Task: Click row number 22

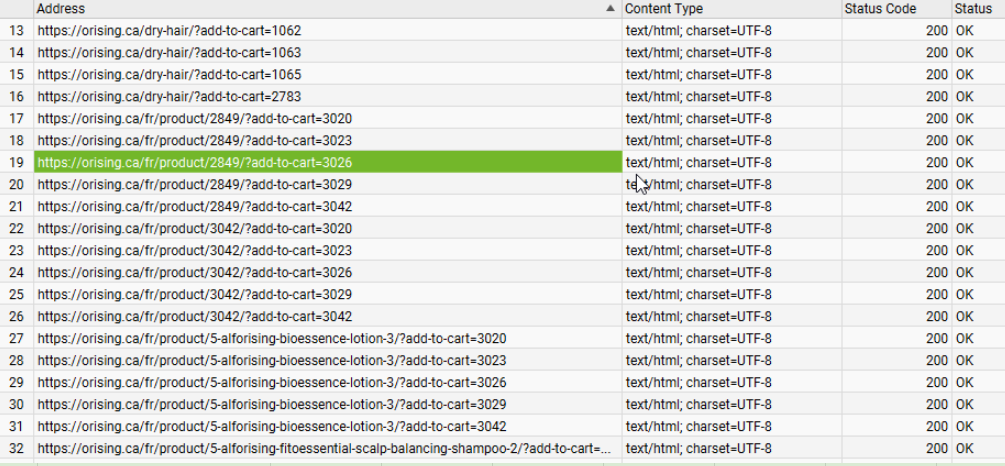Action: click(x=17, y=228)
